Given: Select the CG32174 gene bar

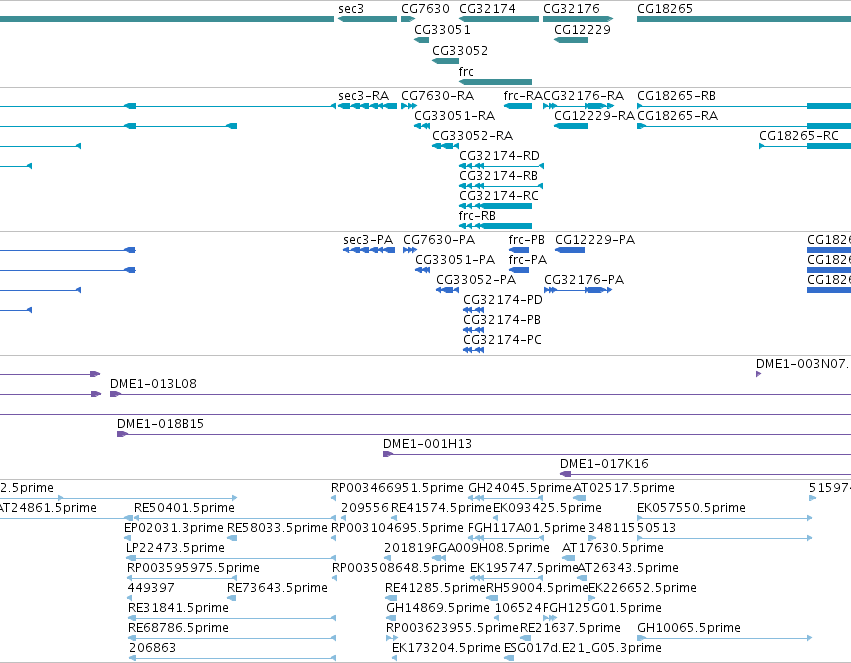Looking at the screenshot, I should pyautogui.click(x=499, y=19).
